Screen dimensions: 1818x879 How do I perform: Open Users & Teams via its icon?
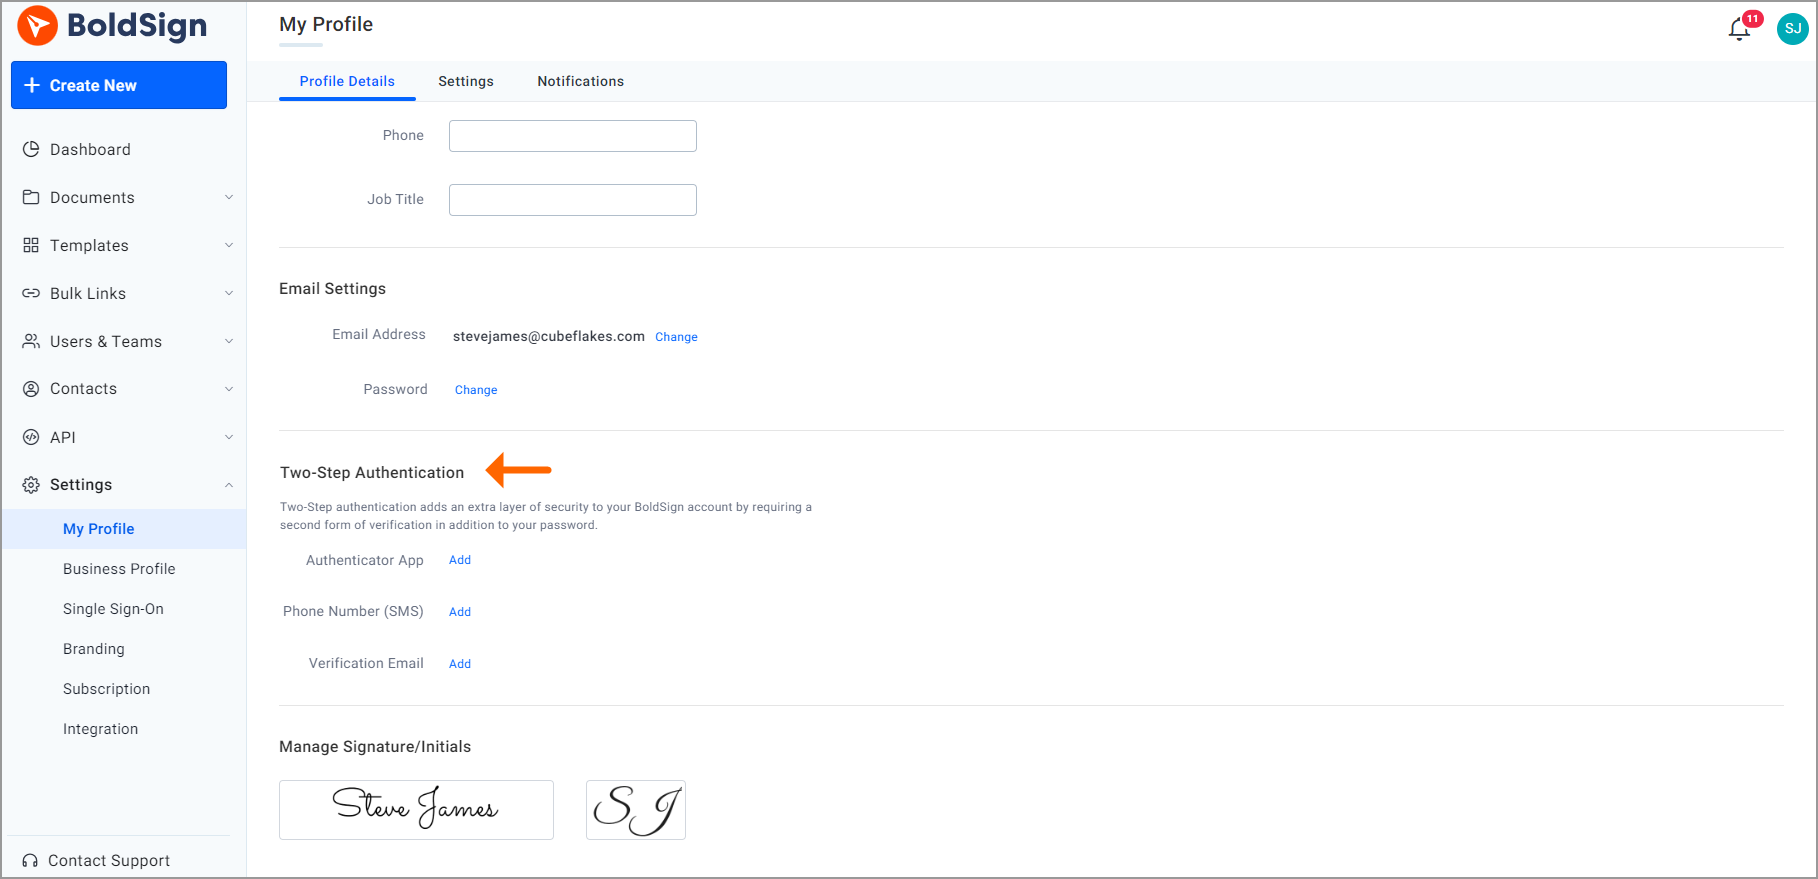31,341
